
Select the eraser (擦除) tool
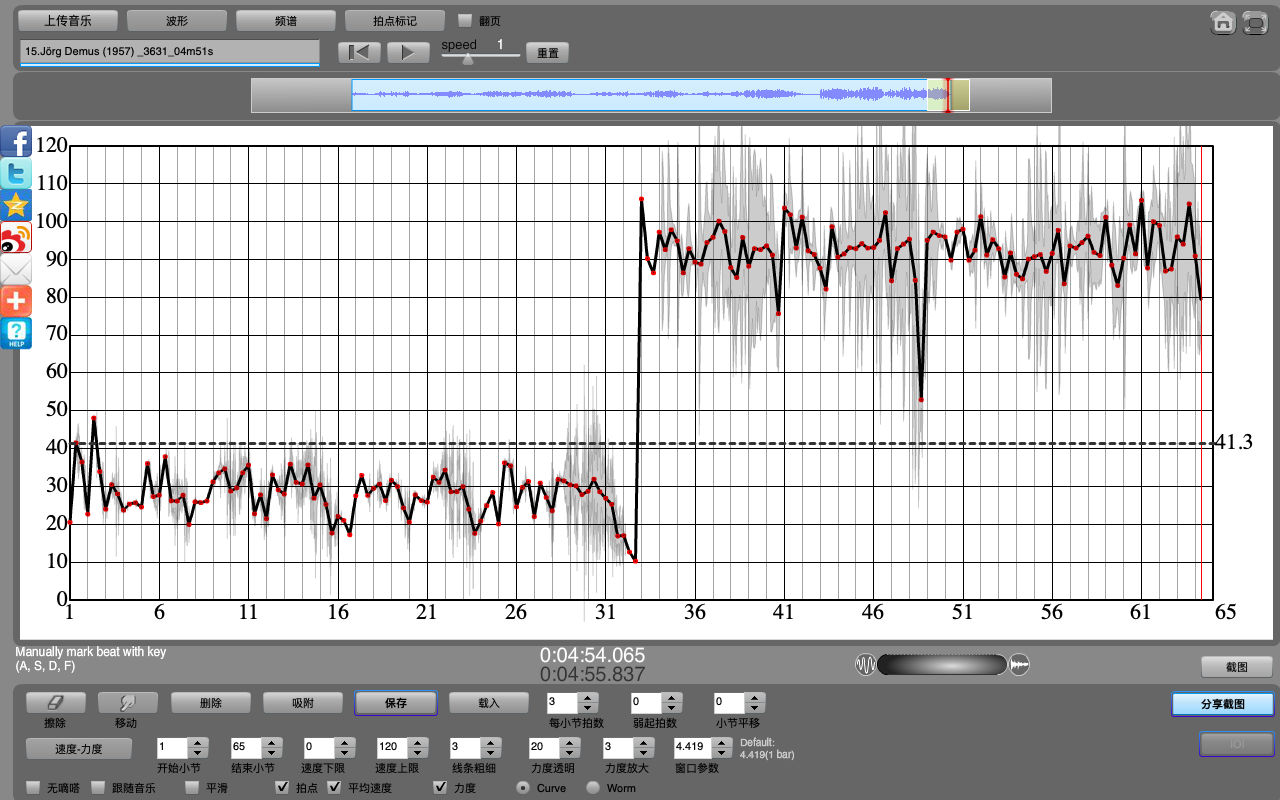[56, 703]
